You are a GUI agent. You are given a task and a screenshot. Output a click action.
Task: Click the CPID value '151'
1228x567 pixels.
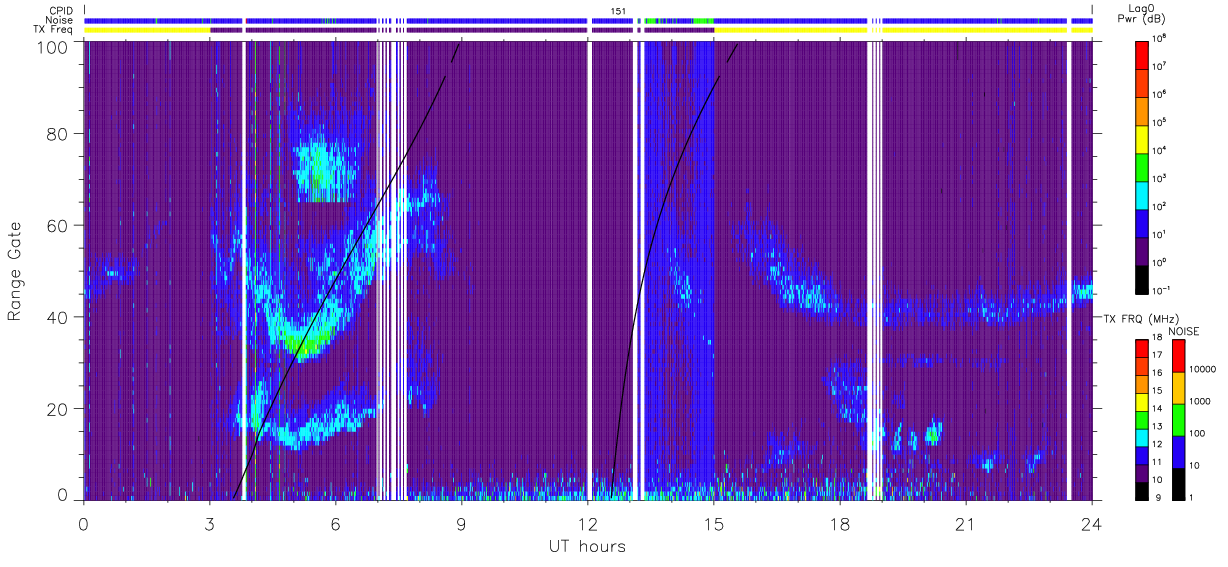pos(618,10)
